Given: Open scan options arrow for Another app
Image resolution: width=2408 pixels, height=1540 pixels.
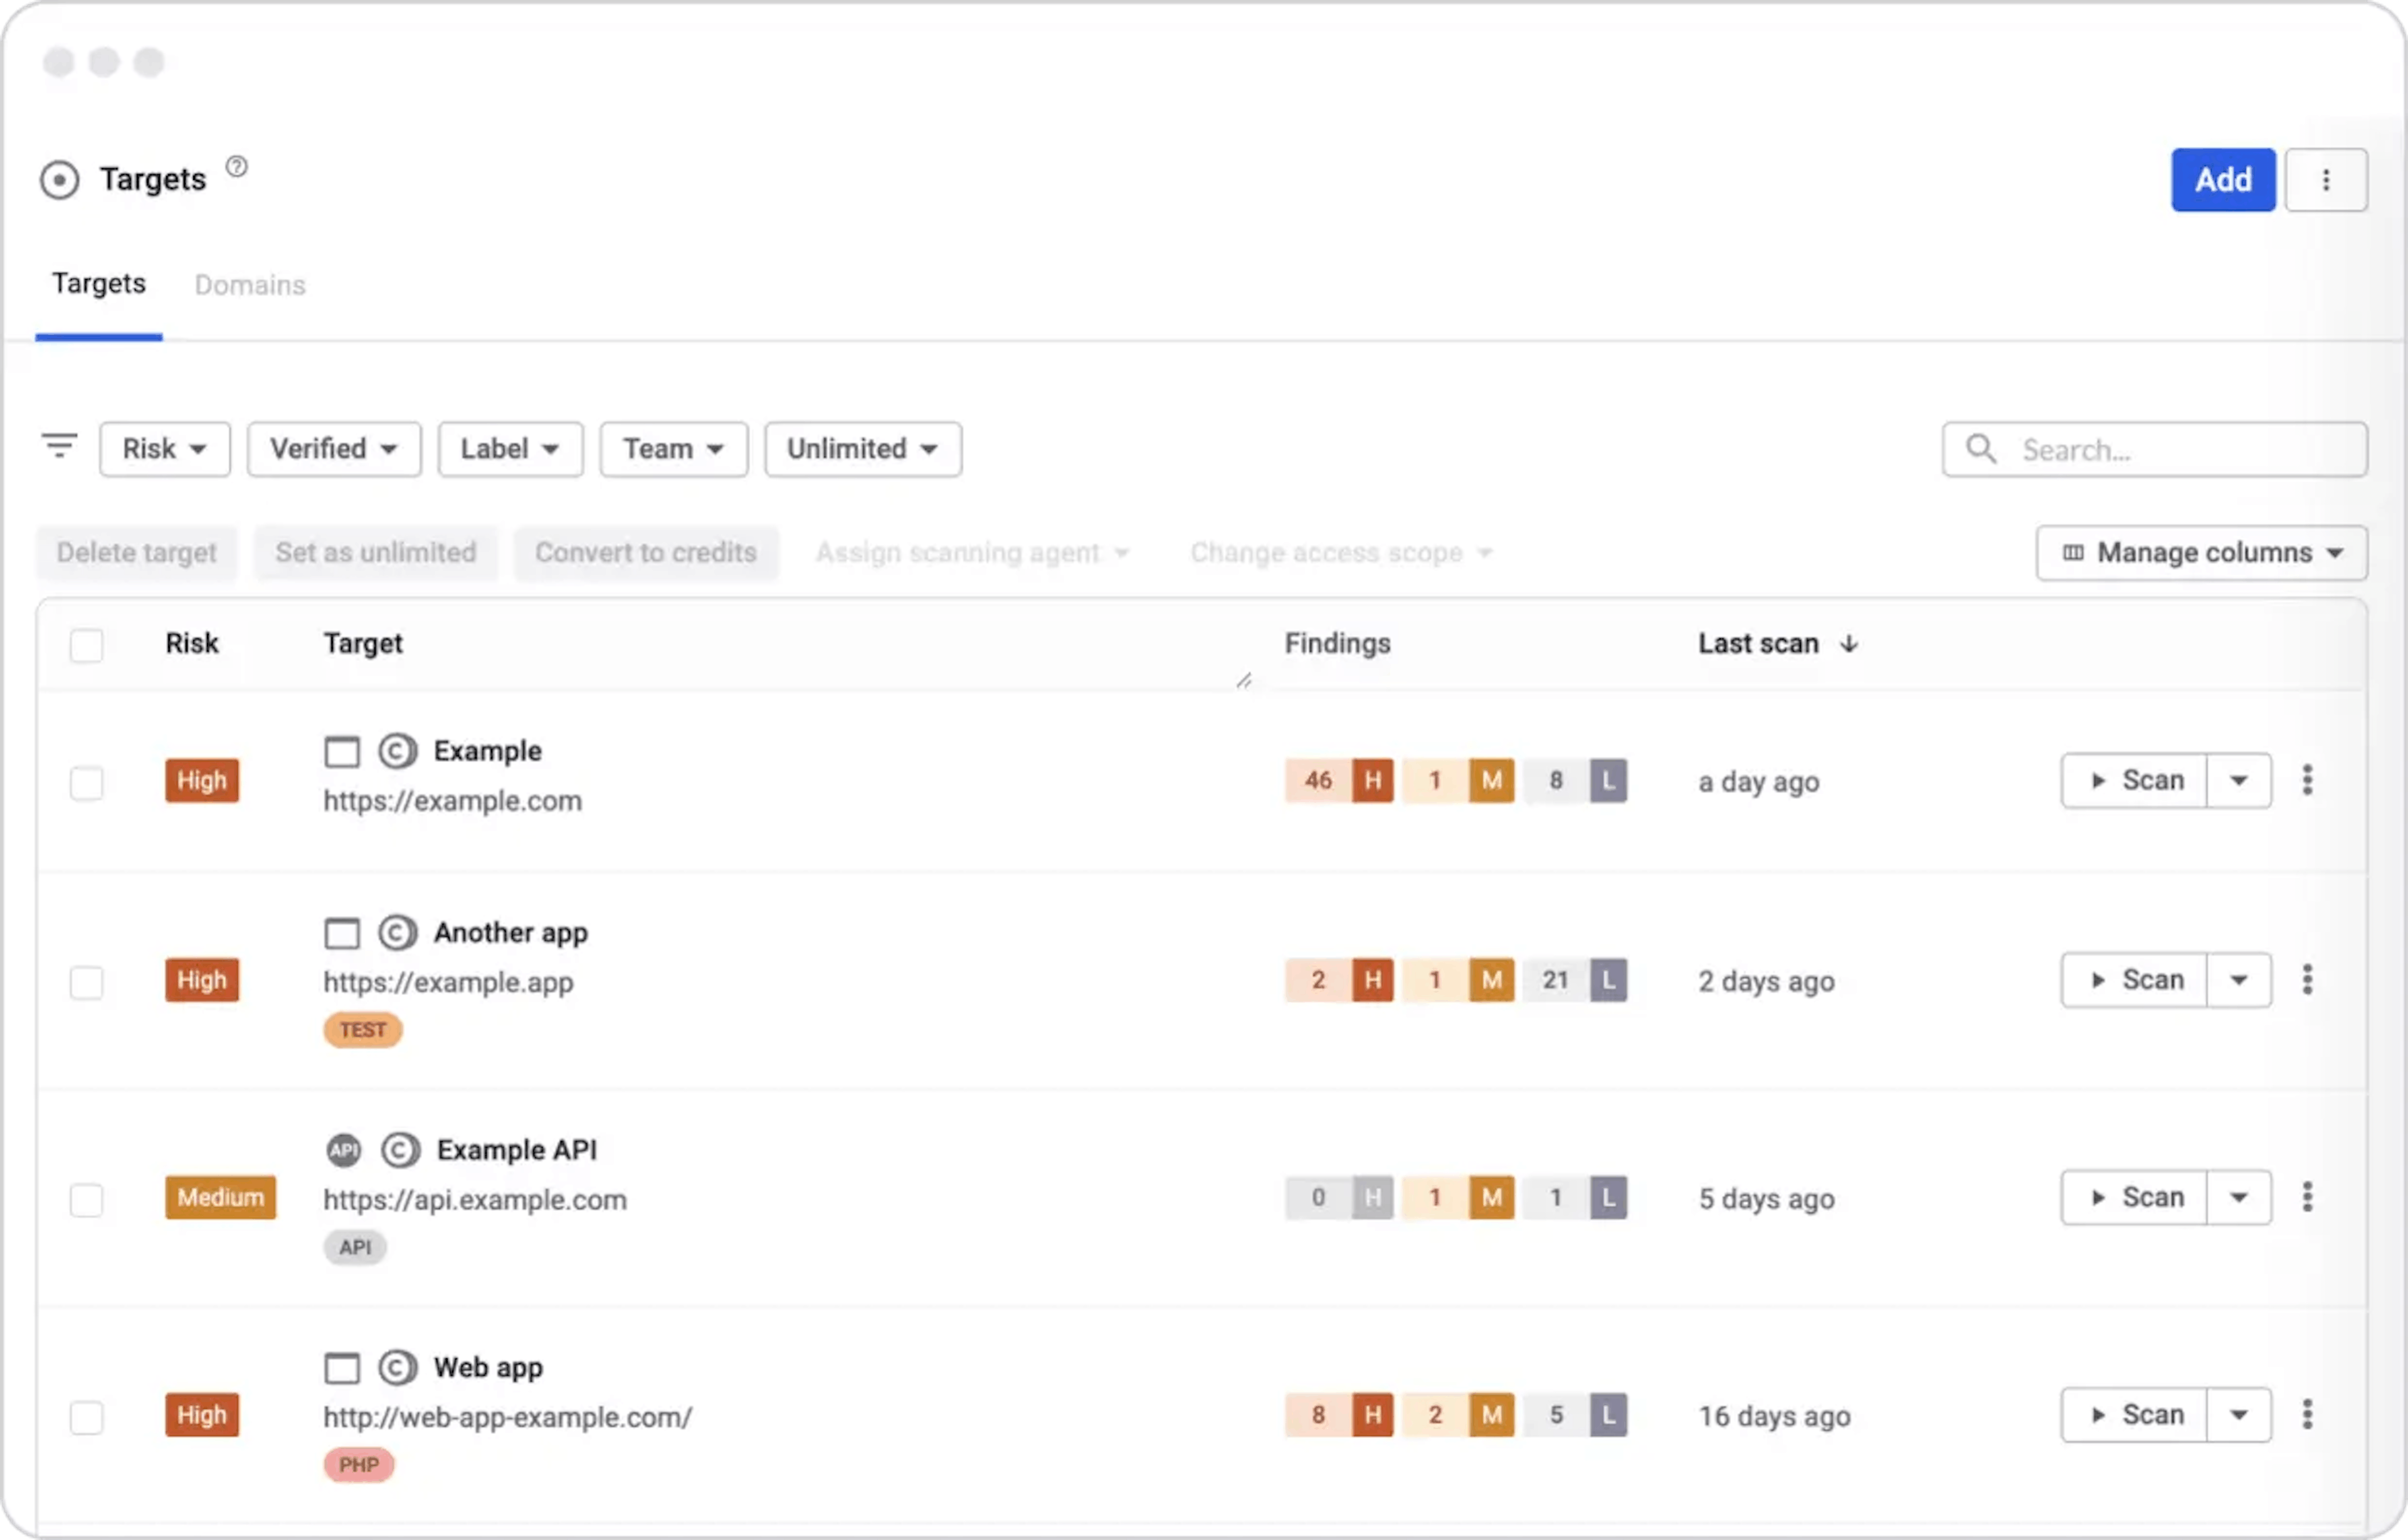Looking at the screenshot, I should point(2238,980).
